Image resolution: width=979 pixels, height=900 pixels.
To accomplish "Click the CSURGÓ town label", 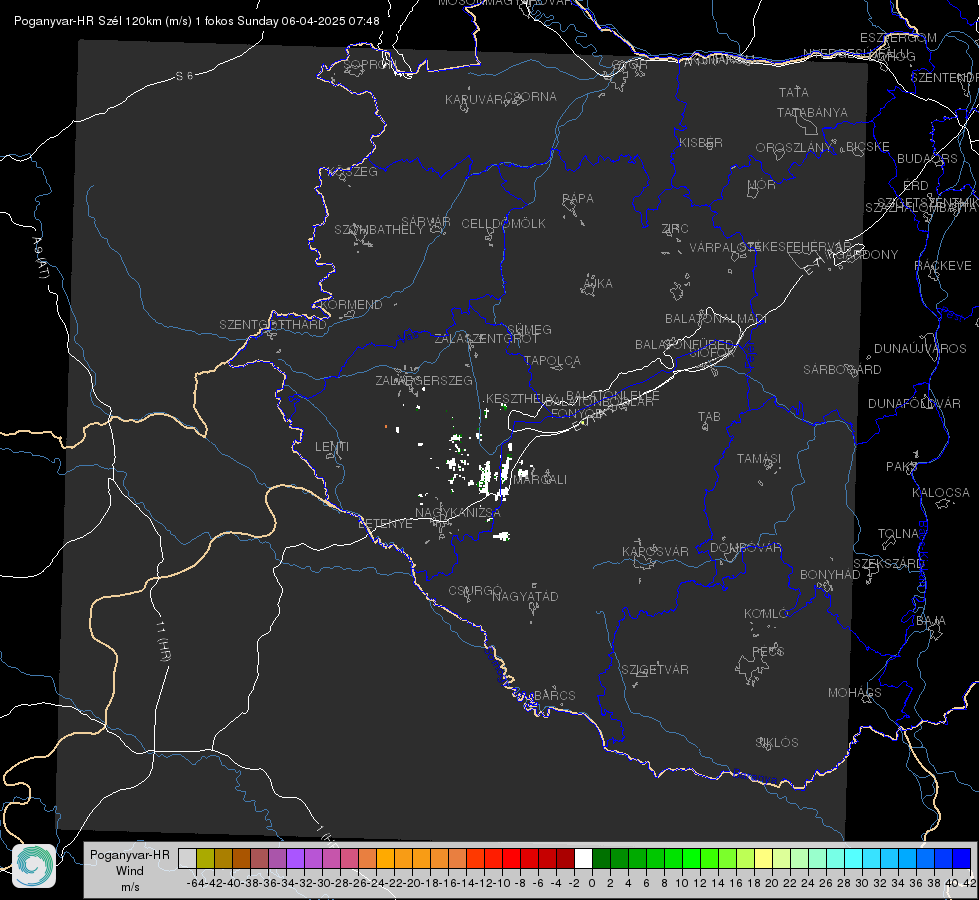I will coord(475,591).
